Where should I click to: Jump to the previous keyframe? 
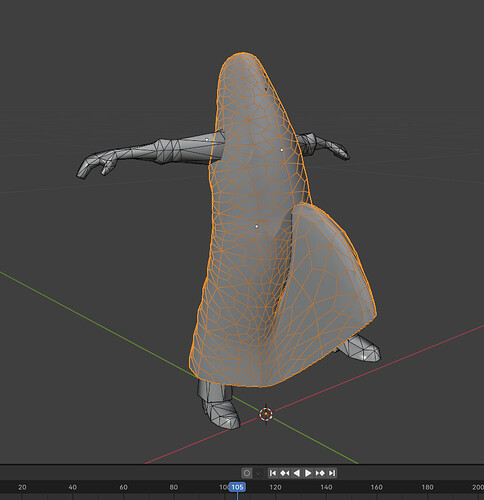[284, 473]
